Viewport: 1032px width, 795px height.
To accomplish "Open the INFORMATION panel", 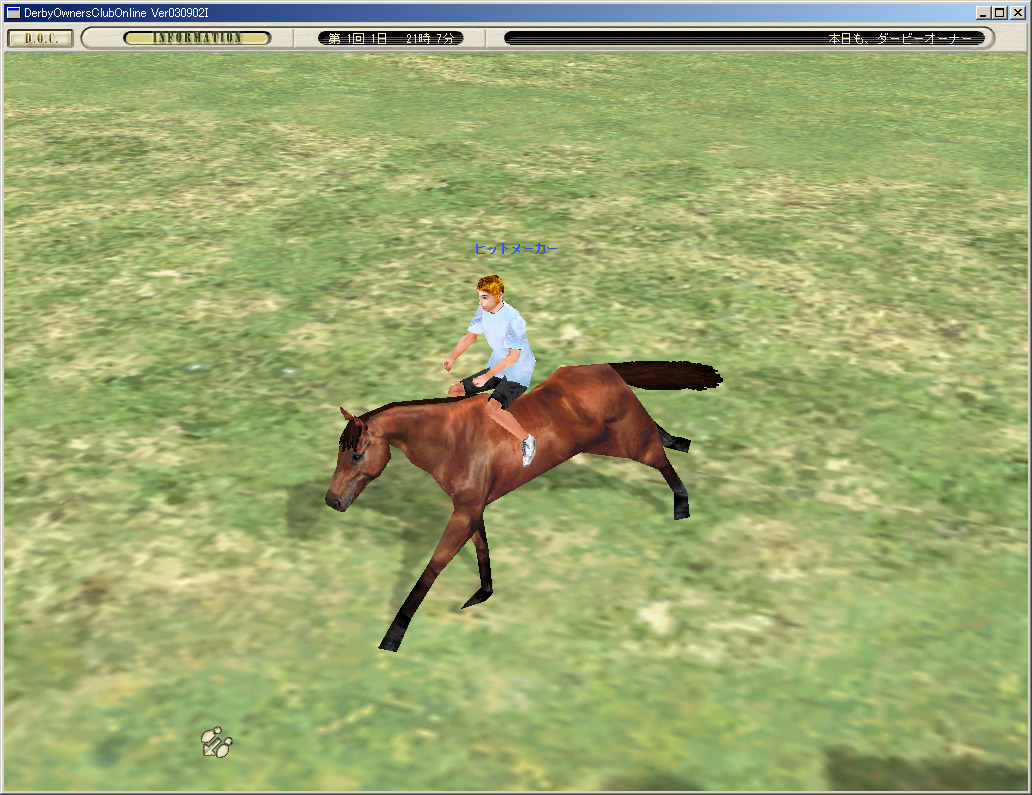I will [x=197, y=38].
